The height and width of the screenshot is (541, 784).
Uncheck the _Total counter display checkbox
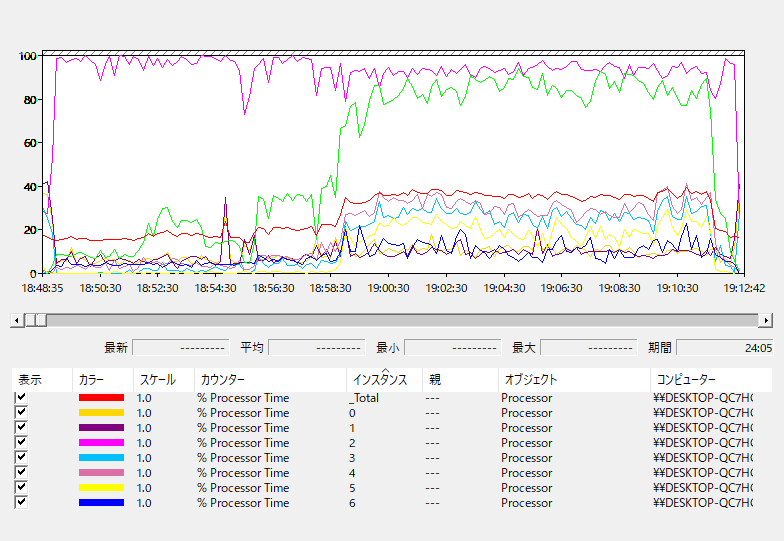pos(21,398)
